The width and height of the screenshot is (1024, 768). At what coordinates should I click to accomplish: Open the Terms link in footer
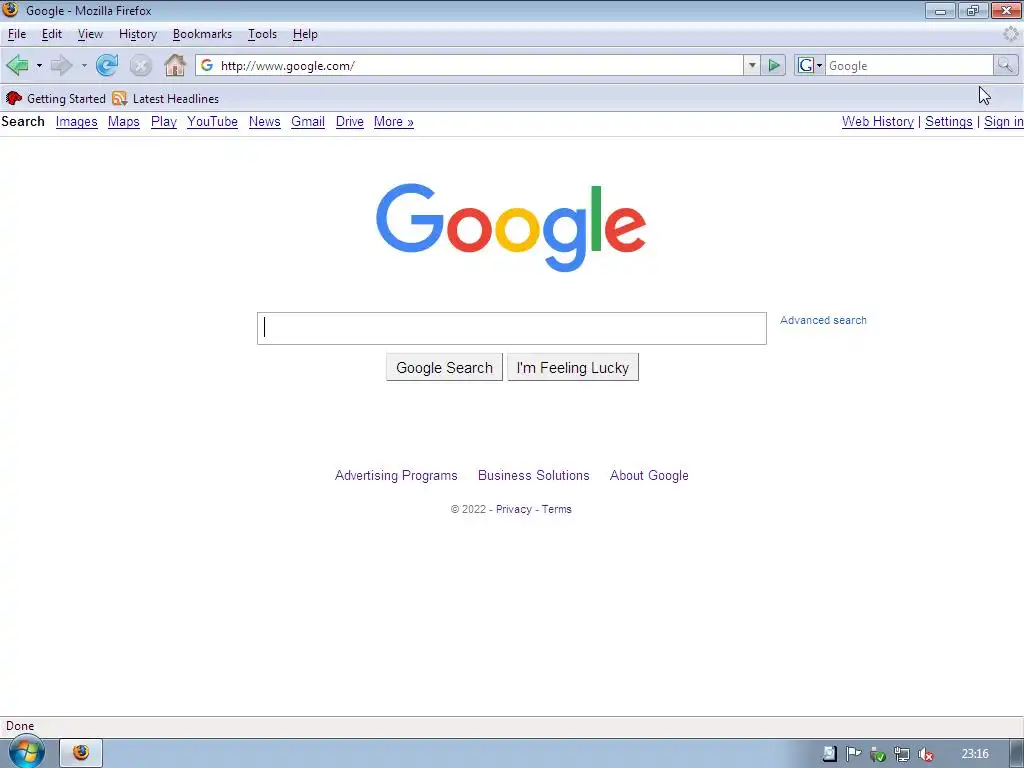556,509
